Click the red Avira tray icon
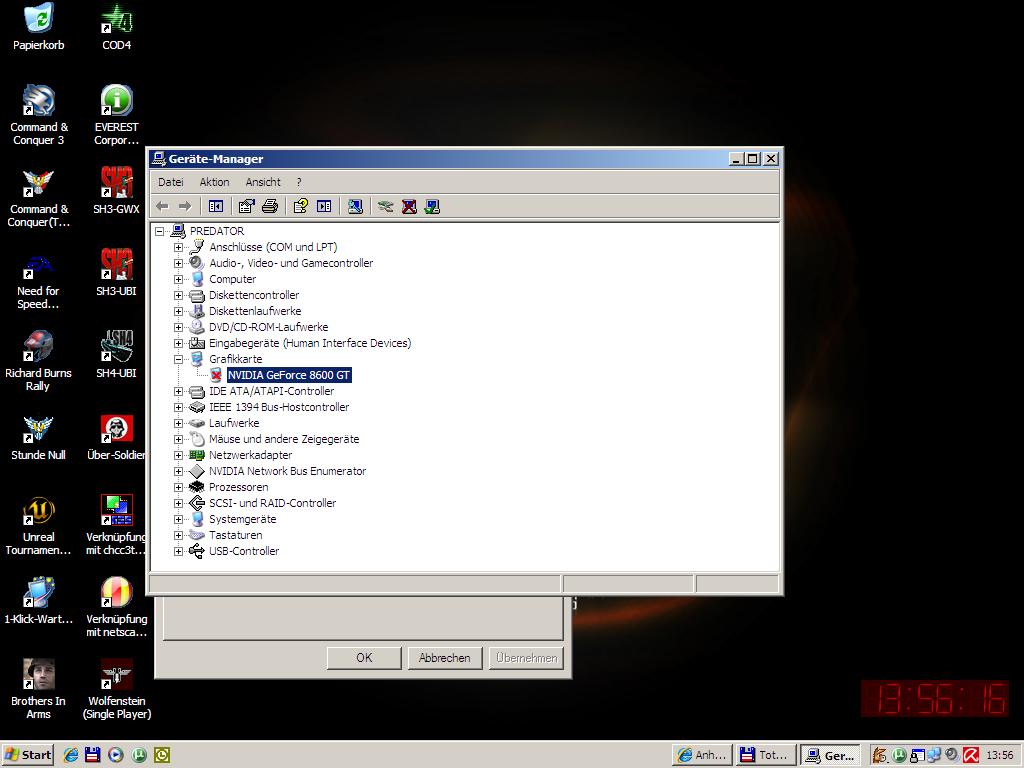Screen dimensions: 1024x768 [x=970, y=755]
